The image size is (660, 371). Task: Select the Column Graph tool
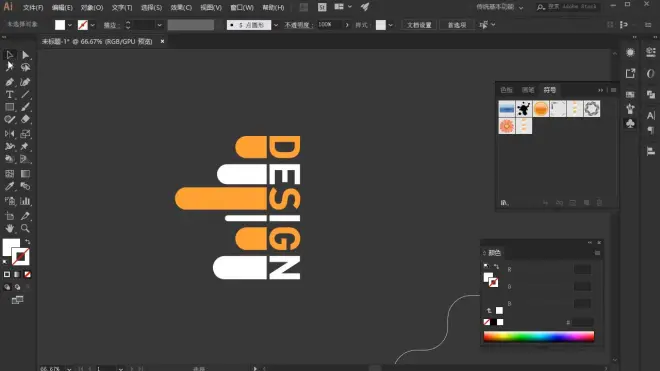pos(25,201)
